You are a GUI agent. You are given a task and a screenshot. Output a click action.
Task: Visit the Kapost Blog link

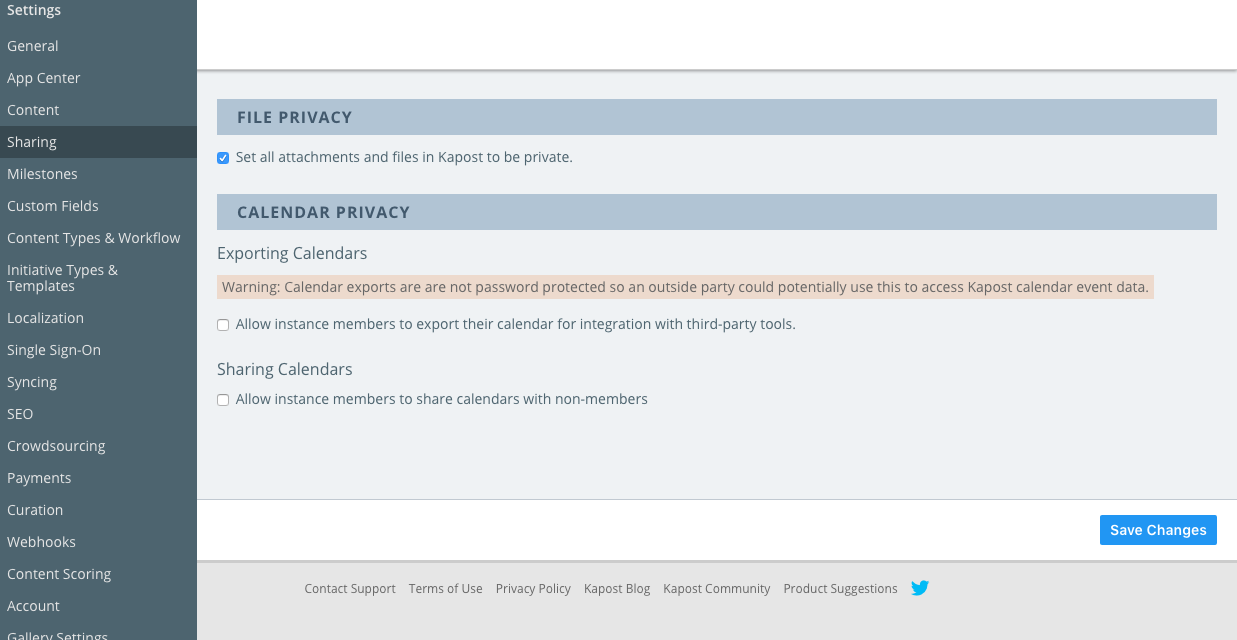[617, 589]
